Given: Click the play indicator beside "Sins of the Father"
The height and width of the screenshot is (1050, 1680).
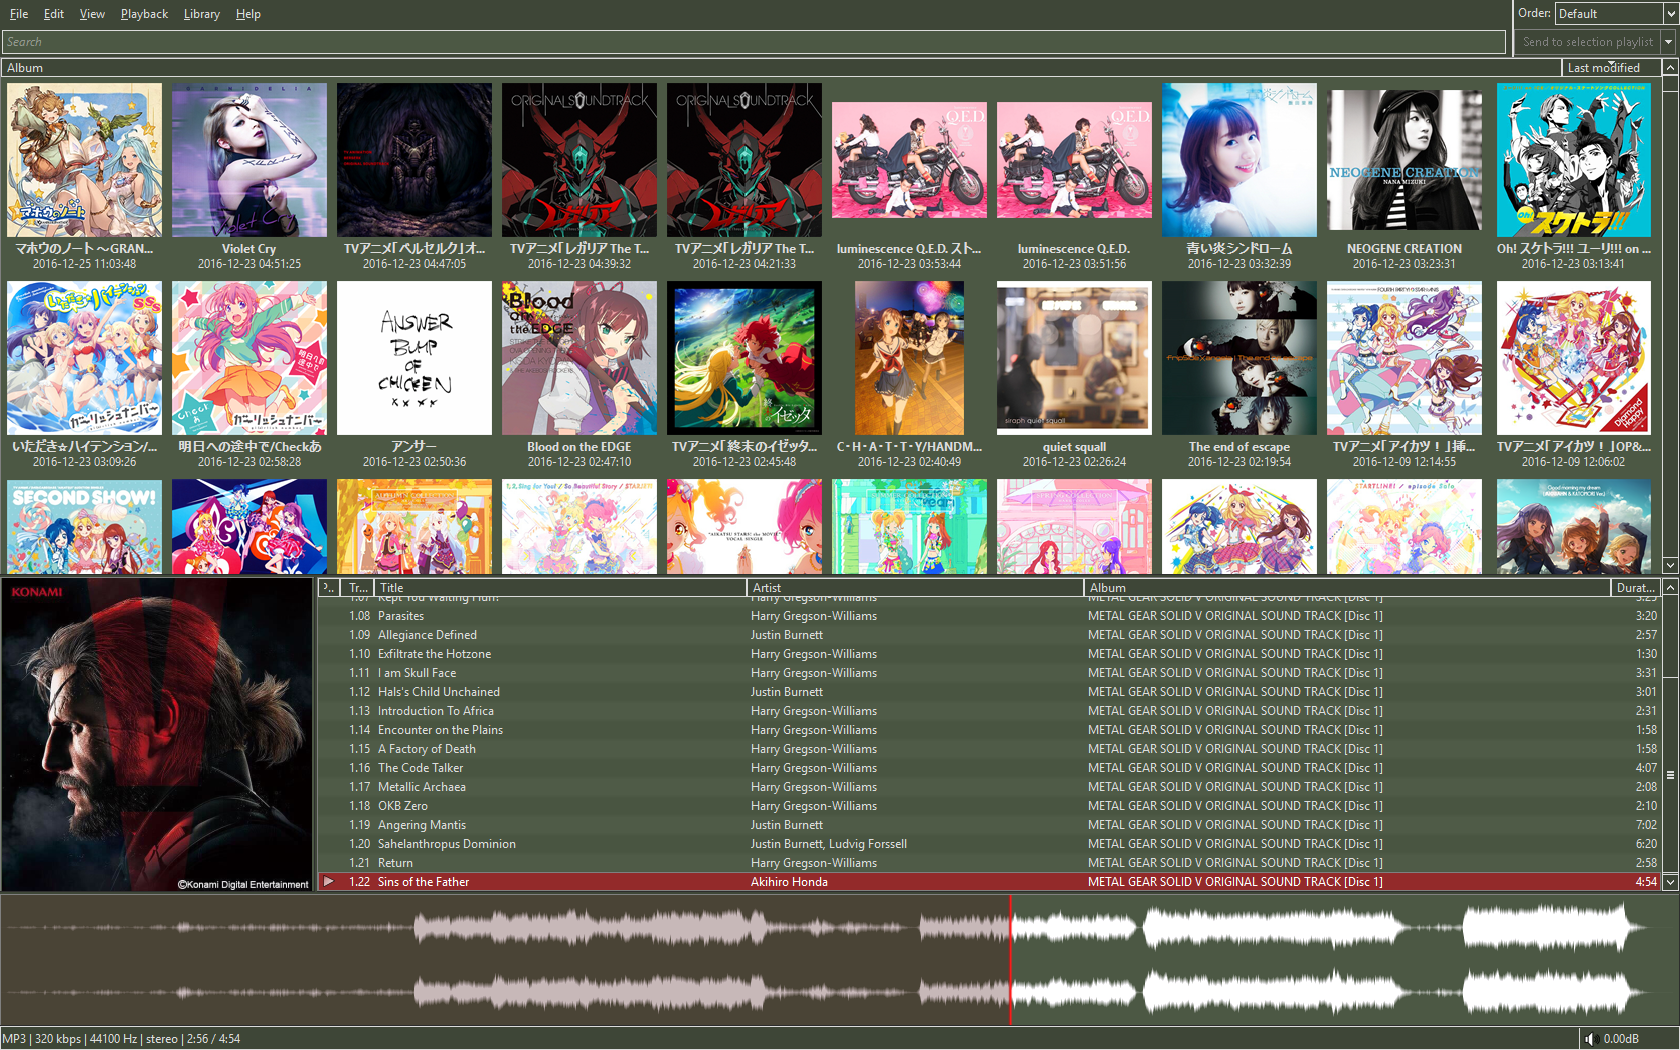Looking at the screenshot, I should pyautogui.click(x=329, y=881).
